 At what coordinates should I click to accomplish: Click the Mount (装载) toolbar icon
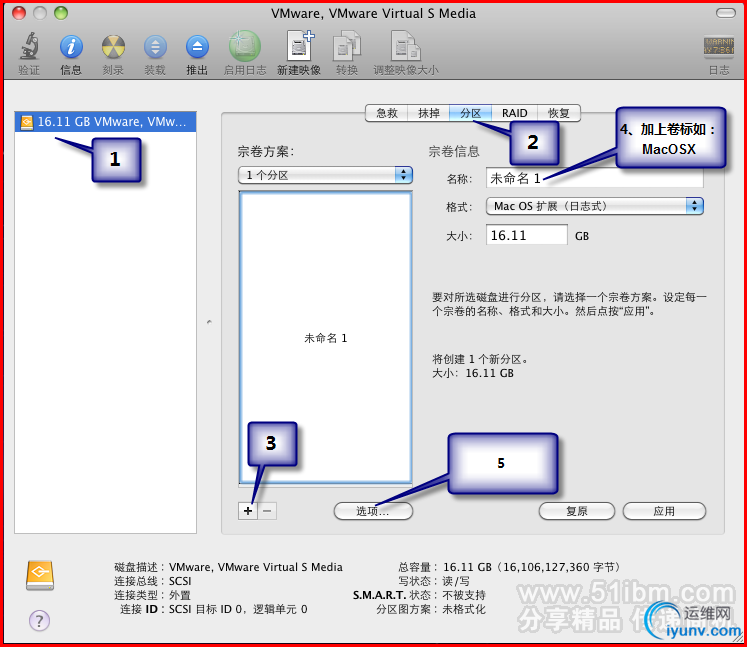155,47
